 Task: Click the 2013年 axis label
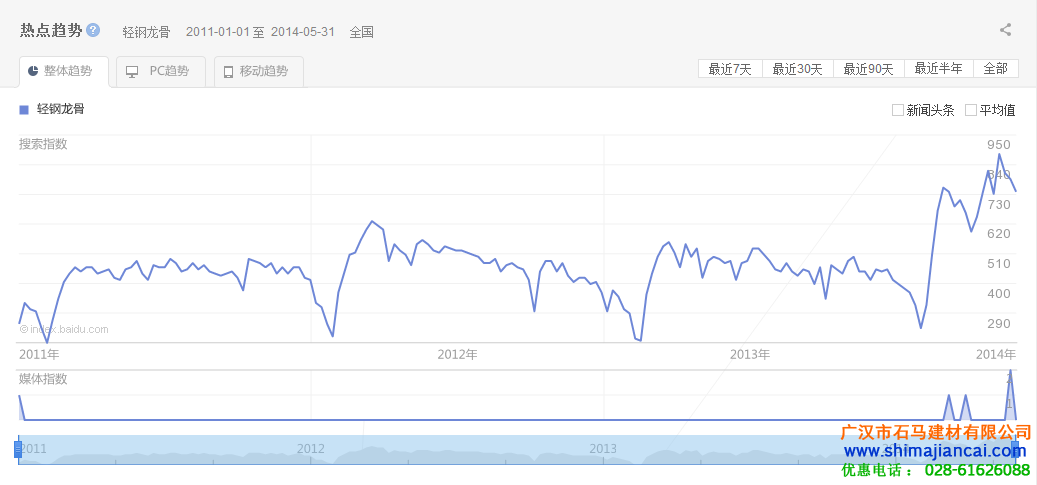pyautogui.click(x=750, y=355)
